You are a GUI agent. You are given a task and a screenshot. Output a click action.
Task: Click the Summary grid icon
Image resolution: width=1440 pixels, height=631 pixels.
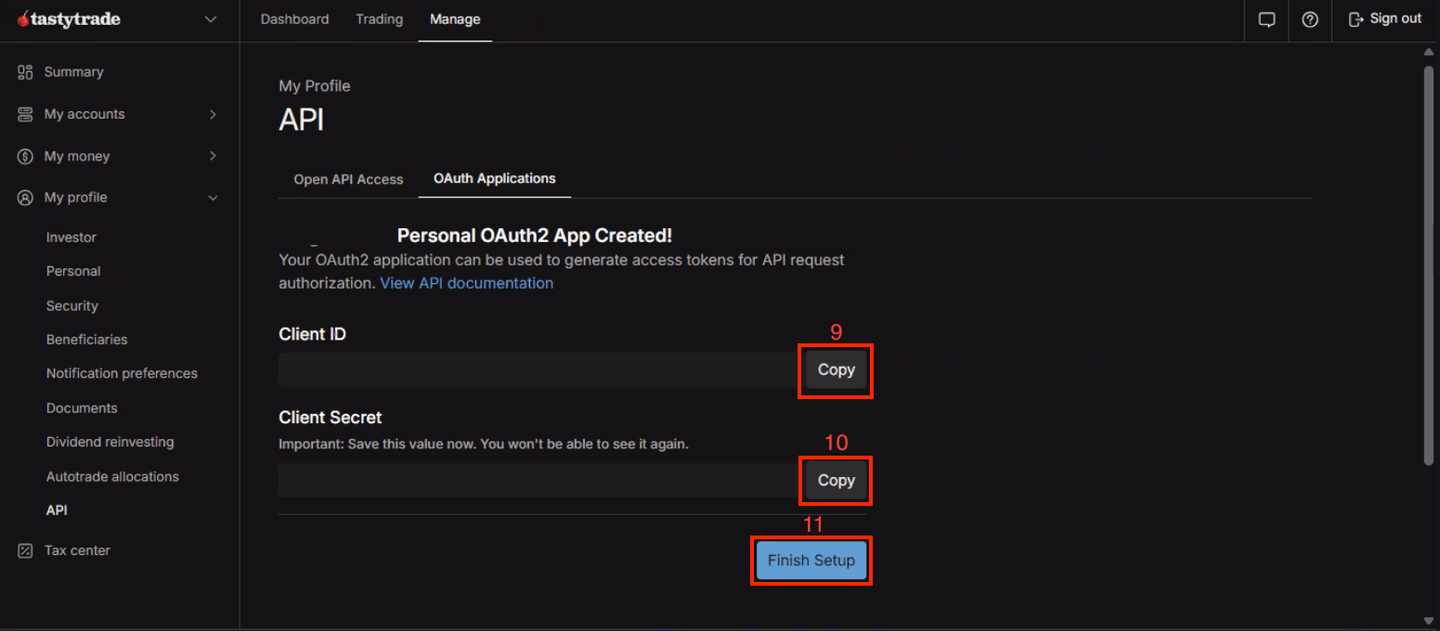tap(25, 72)
